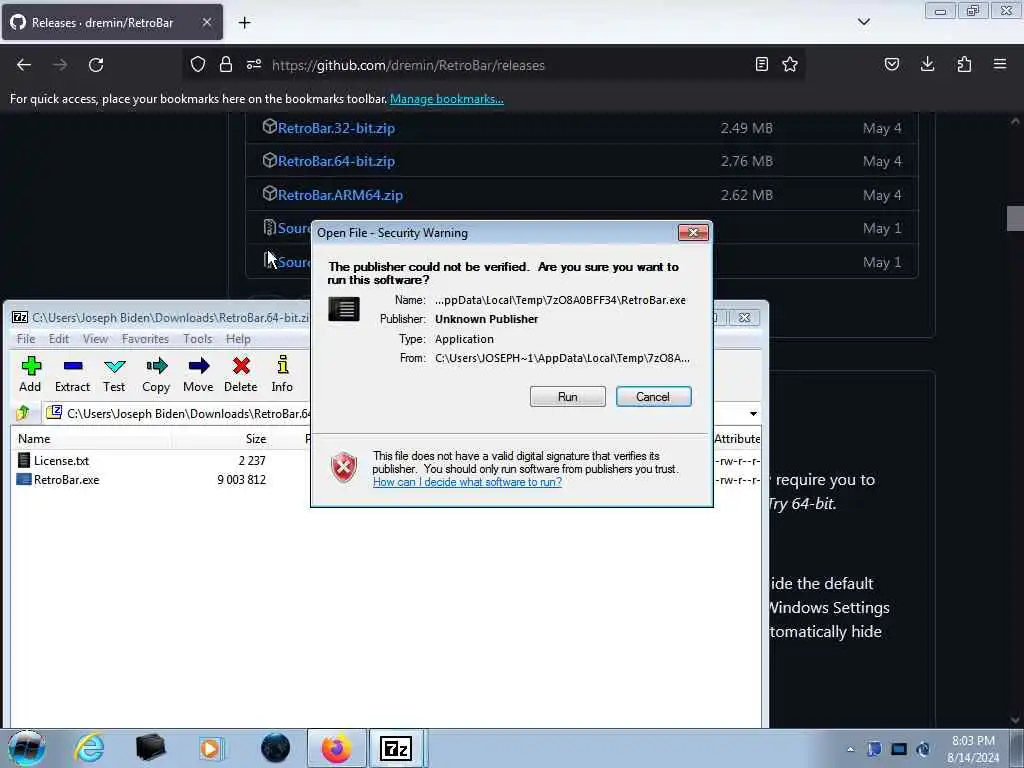Click the up-folder icon in 7-Zip
The image size is (1024, 768).
[x=24, y=413]
